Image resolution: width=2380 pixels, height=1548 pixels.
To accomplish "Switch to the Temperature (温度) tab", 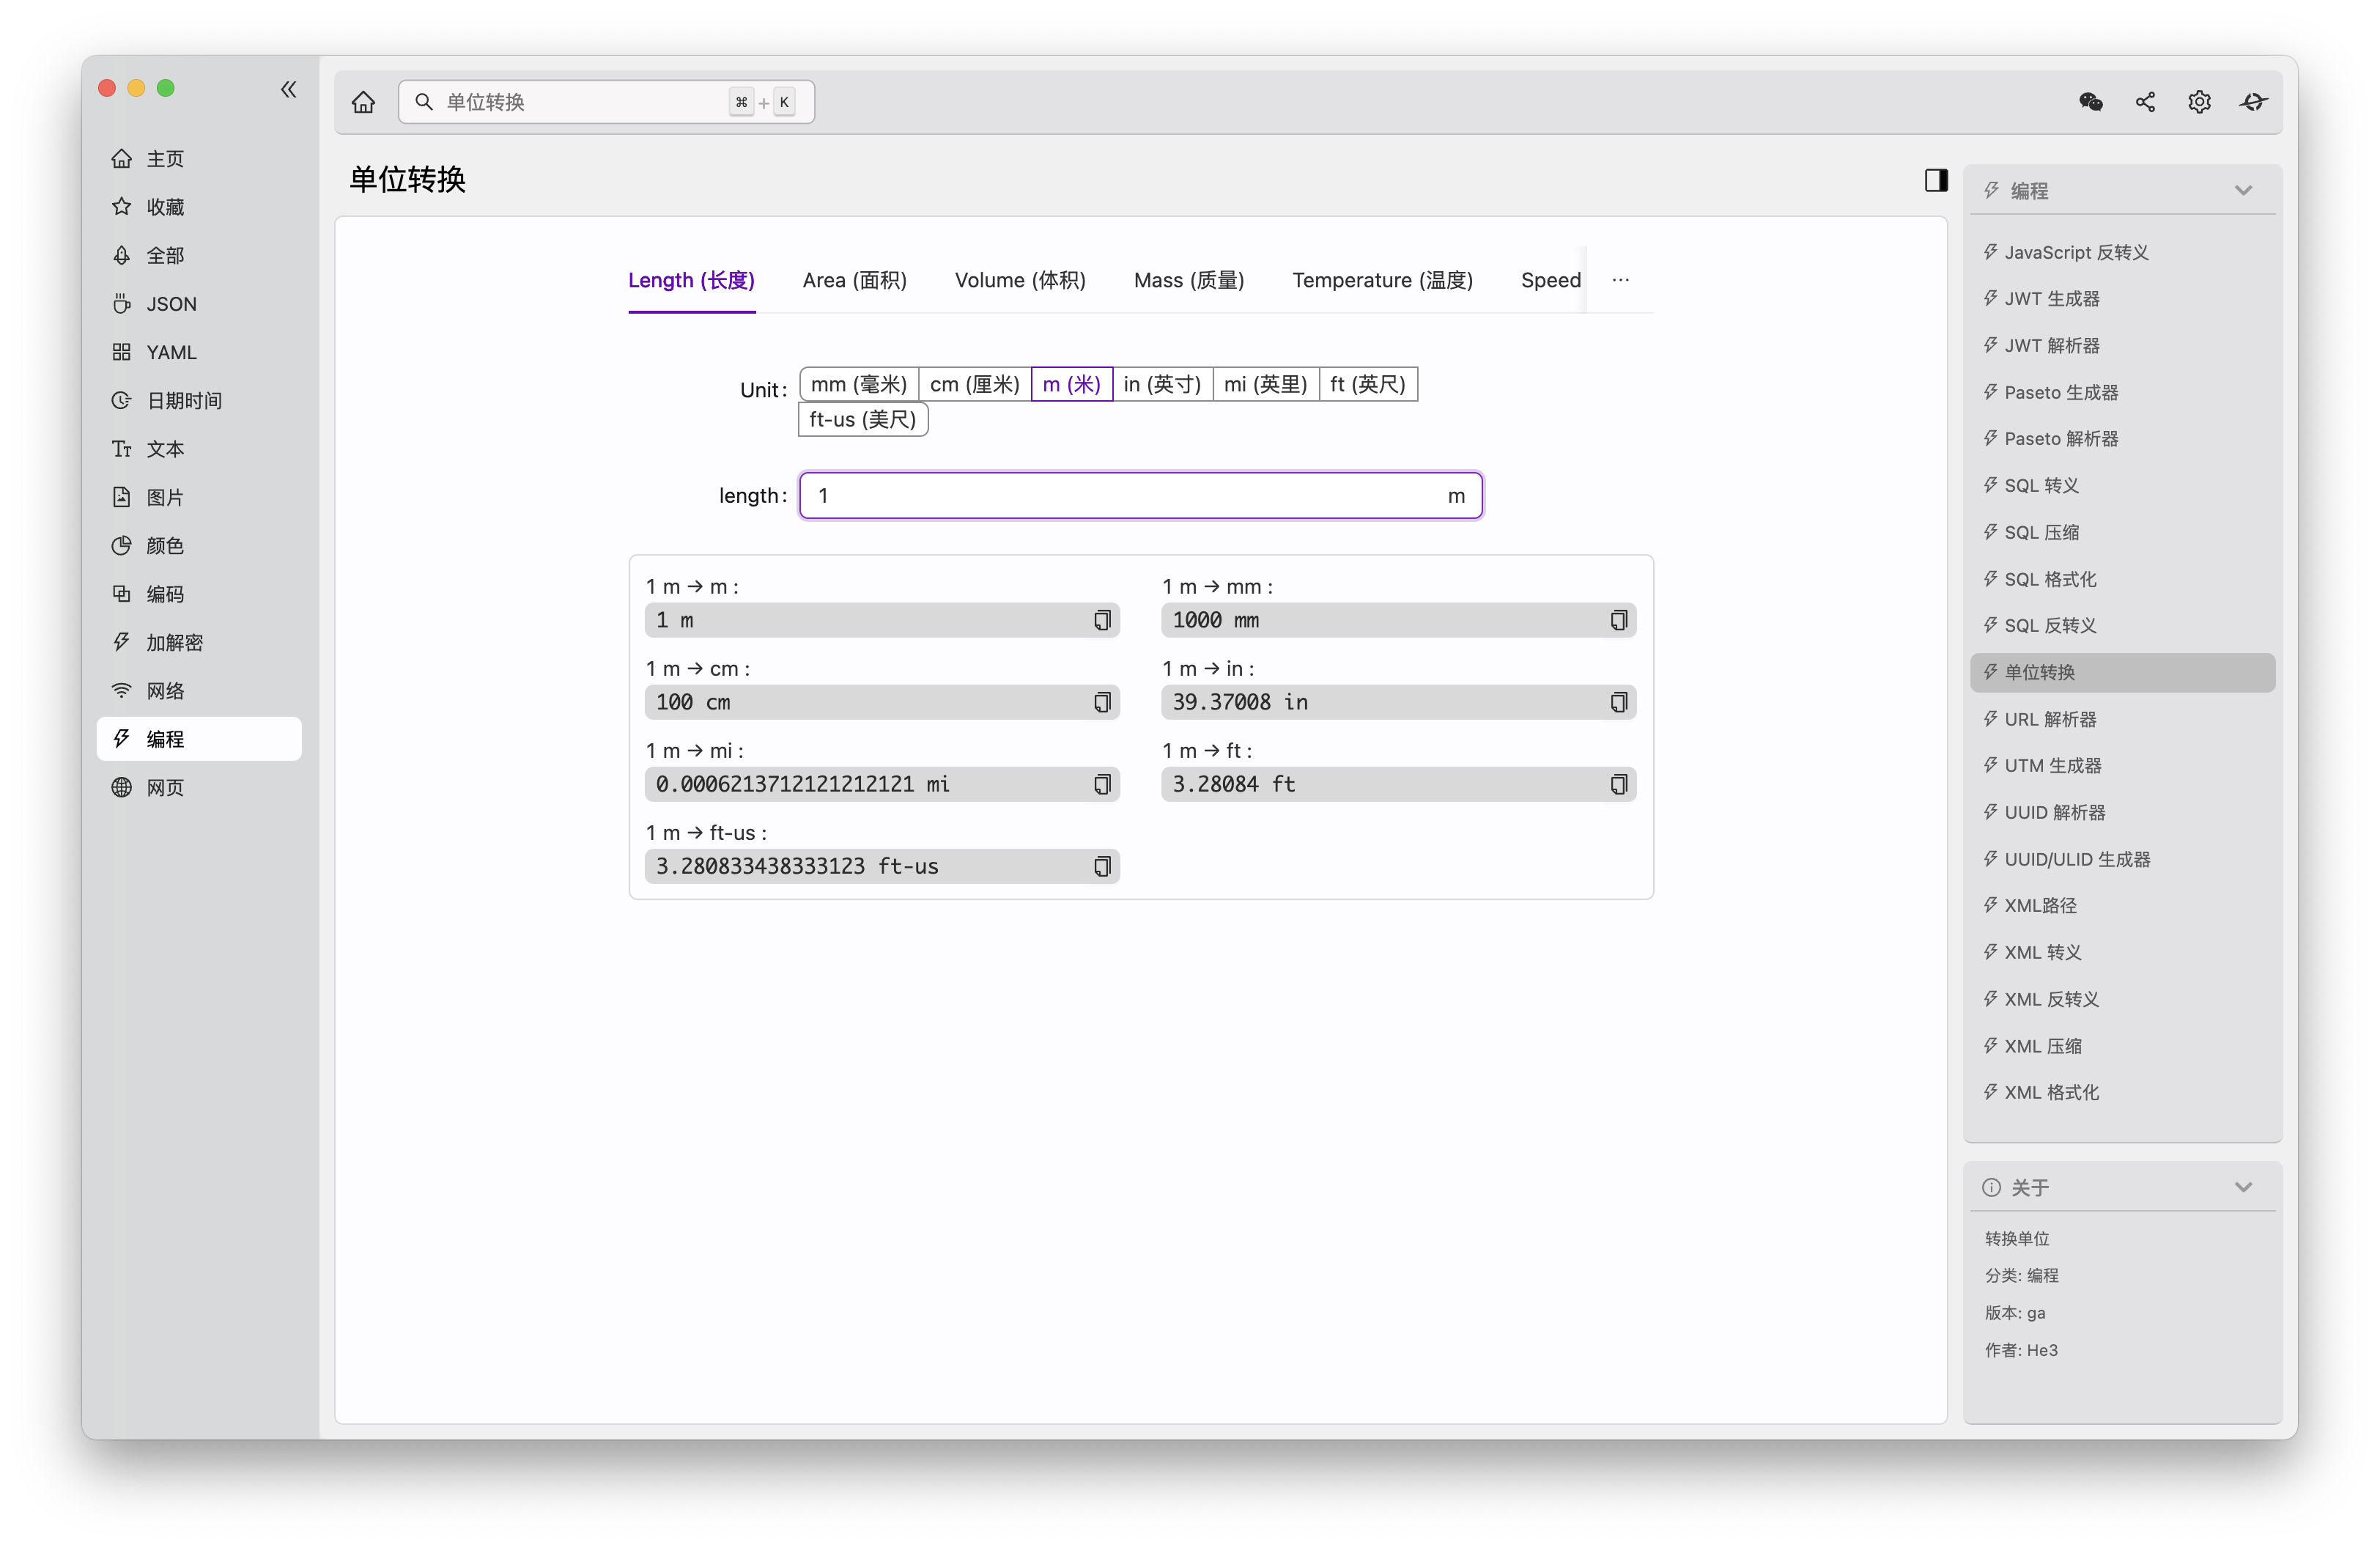I will (x=1382, y=280).
